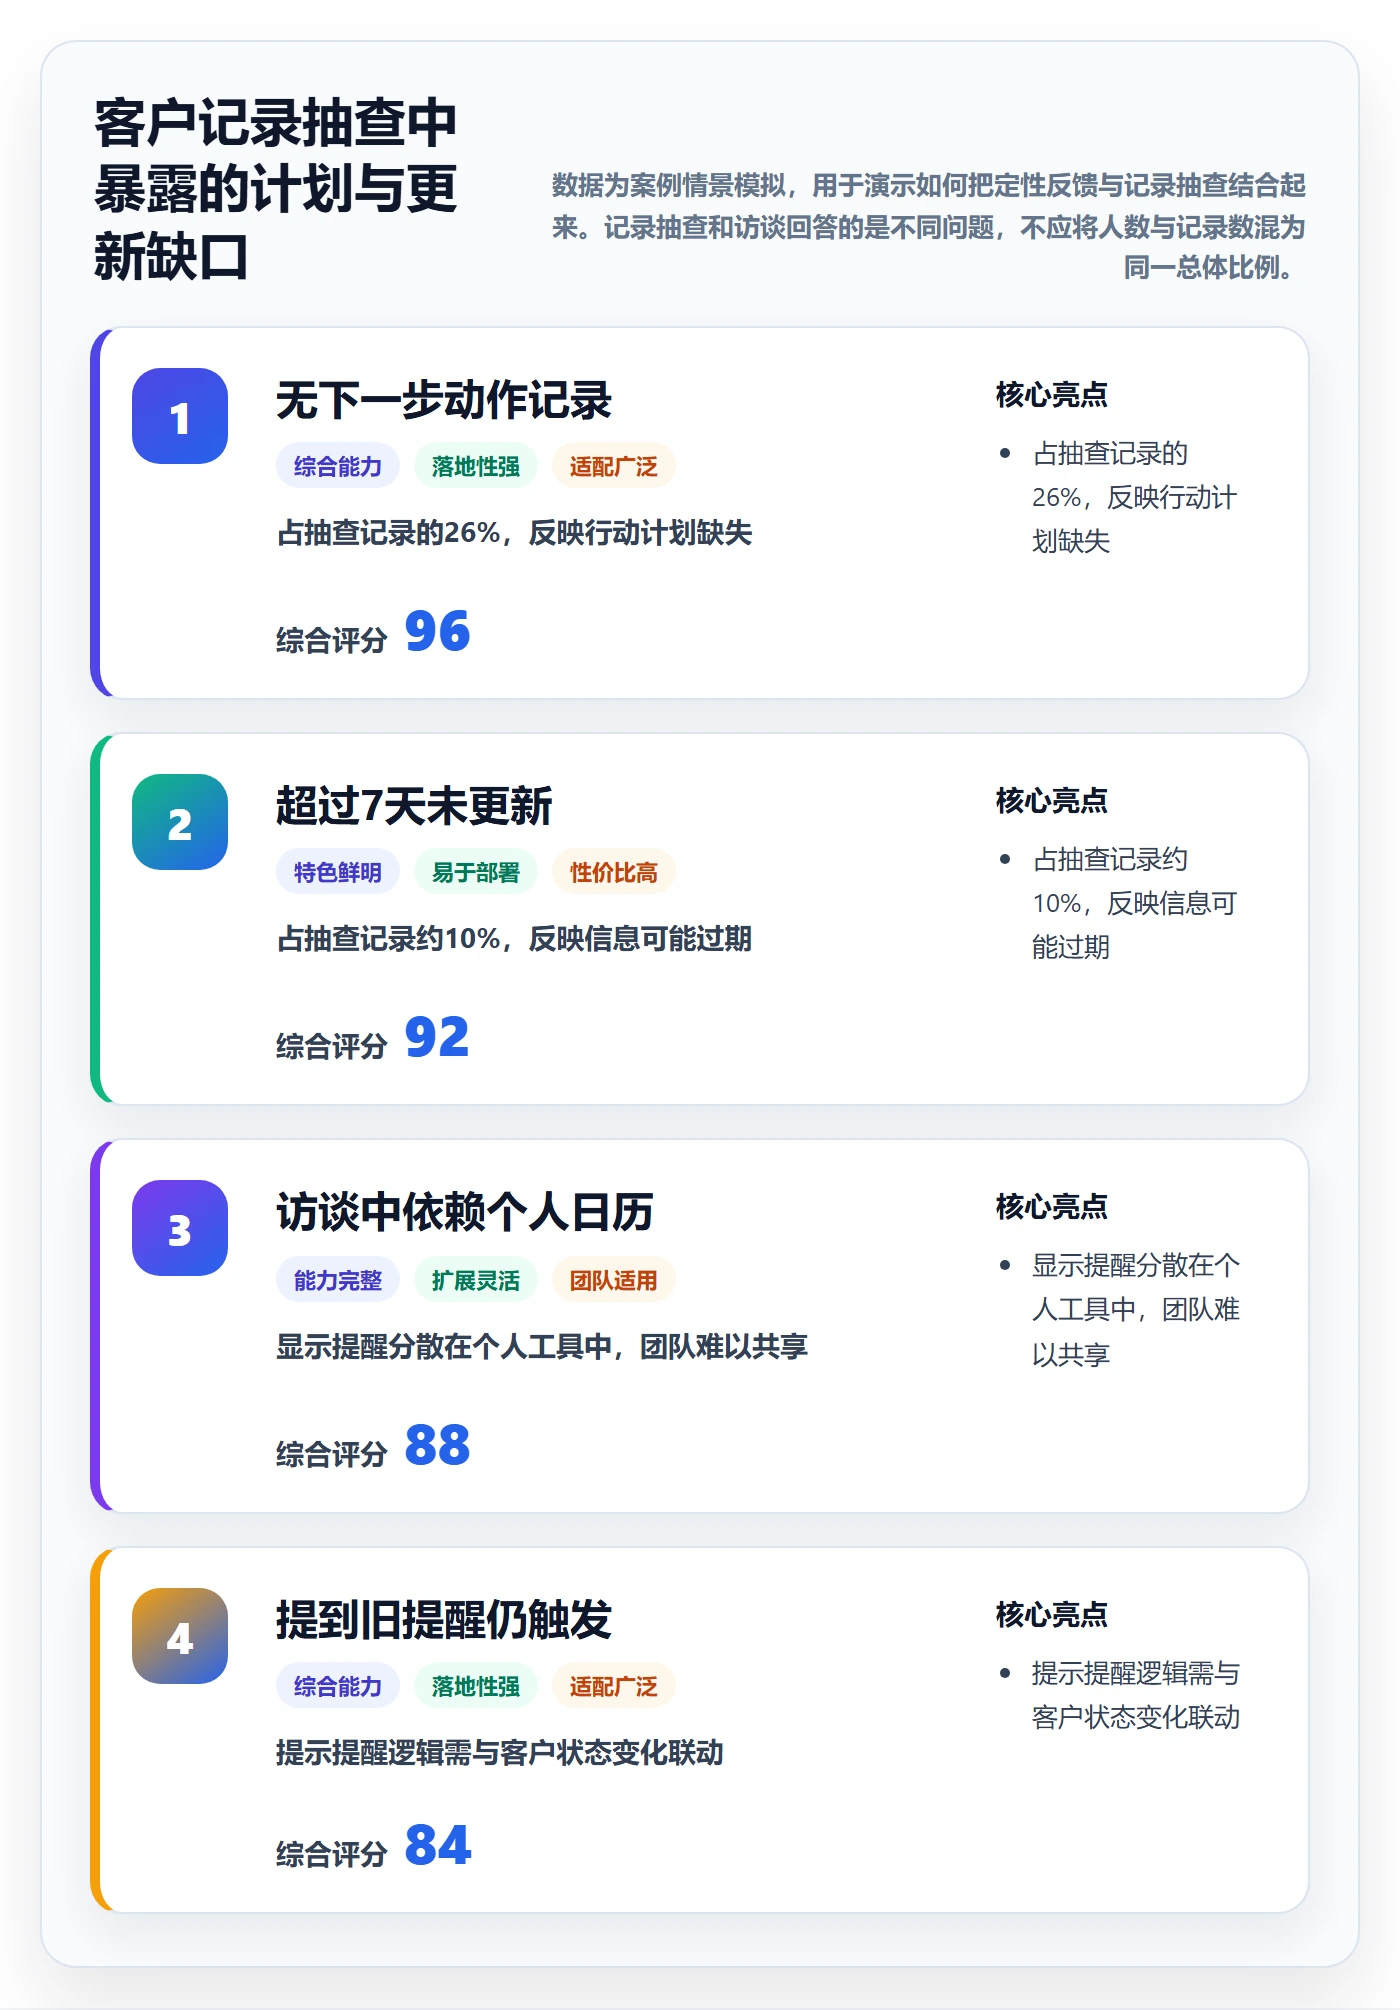Select 落地性强 tag in 无下一步动作记录 card
Viewport: 1400px width, 2010px height.
476,466
